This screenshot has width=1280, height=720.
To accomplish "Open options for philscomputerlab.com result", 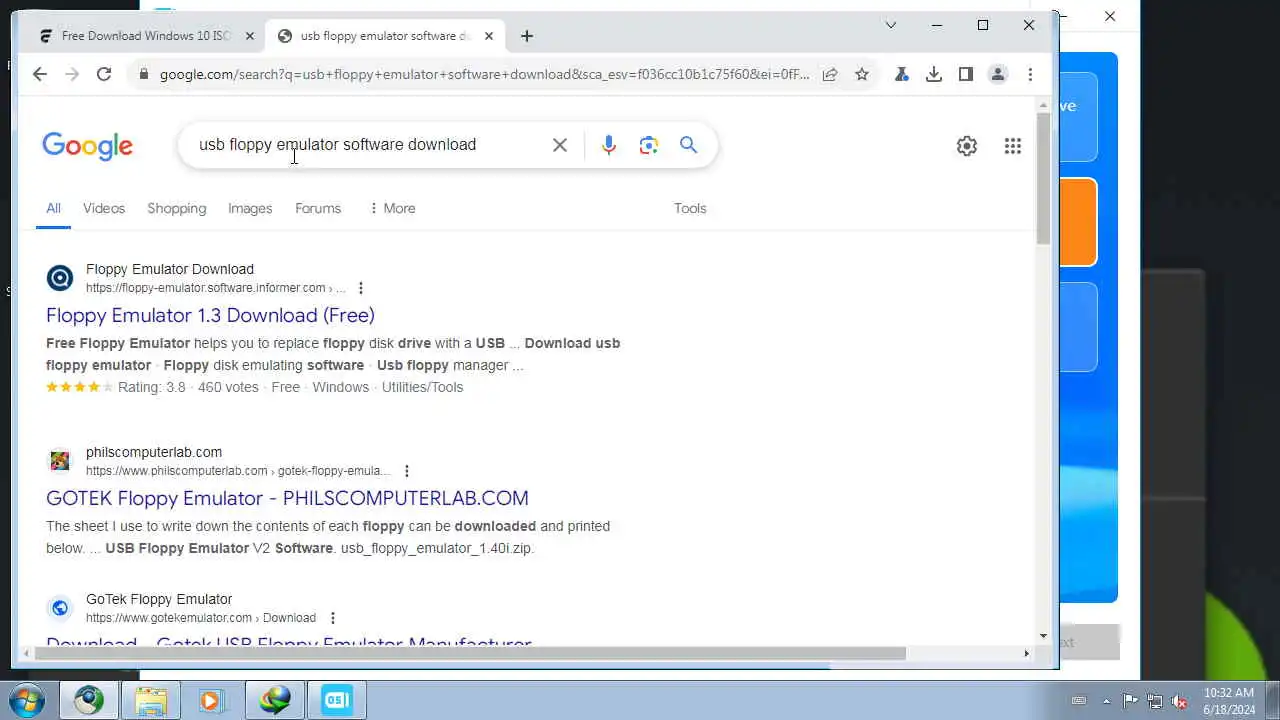I will pyautogui.click(x=406, y=471).
